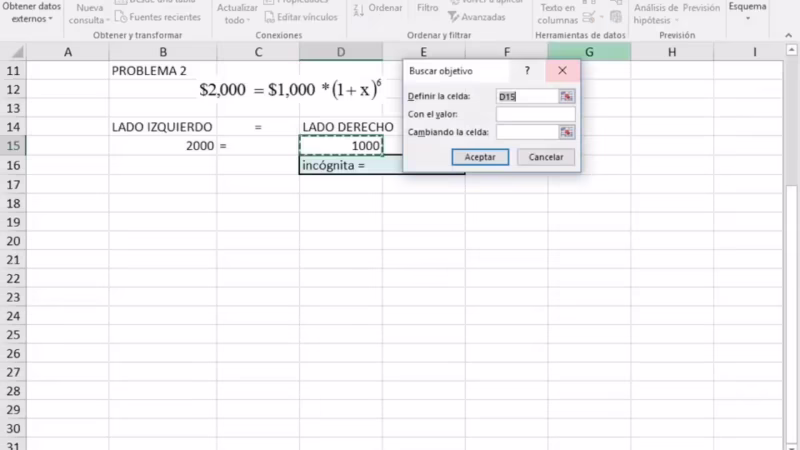Select row 25 header
800x450 pixels.
[x=13, y=335]
